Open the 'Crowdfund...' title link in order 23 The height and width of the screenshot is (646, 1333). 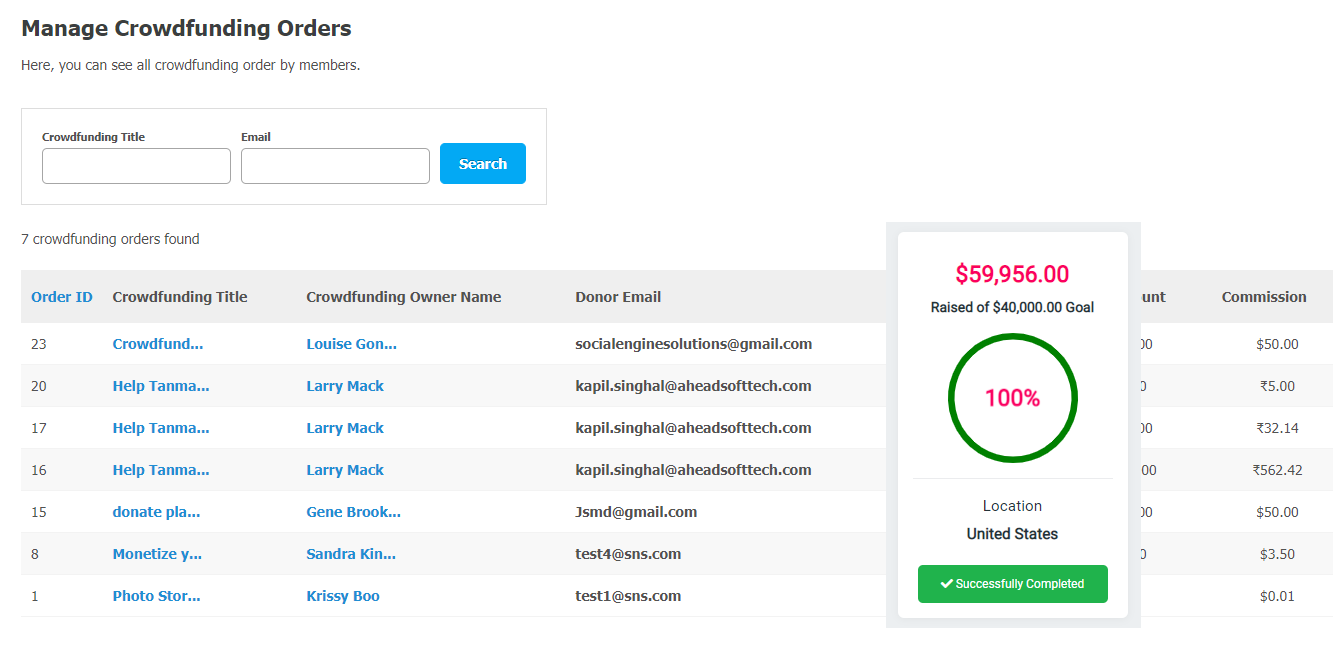pyautogui.click(x=158, y=344)
